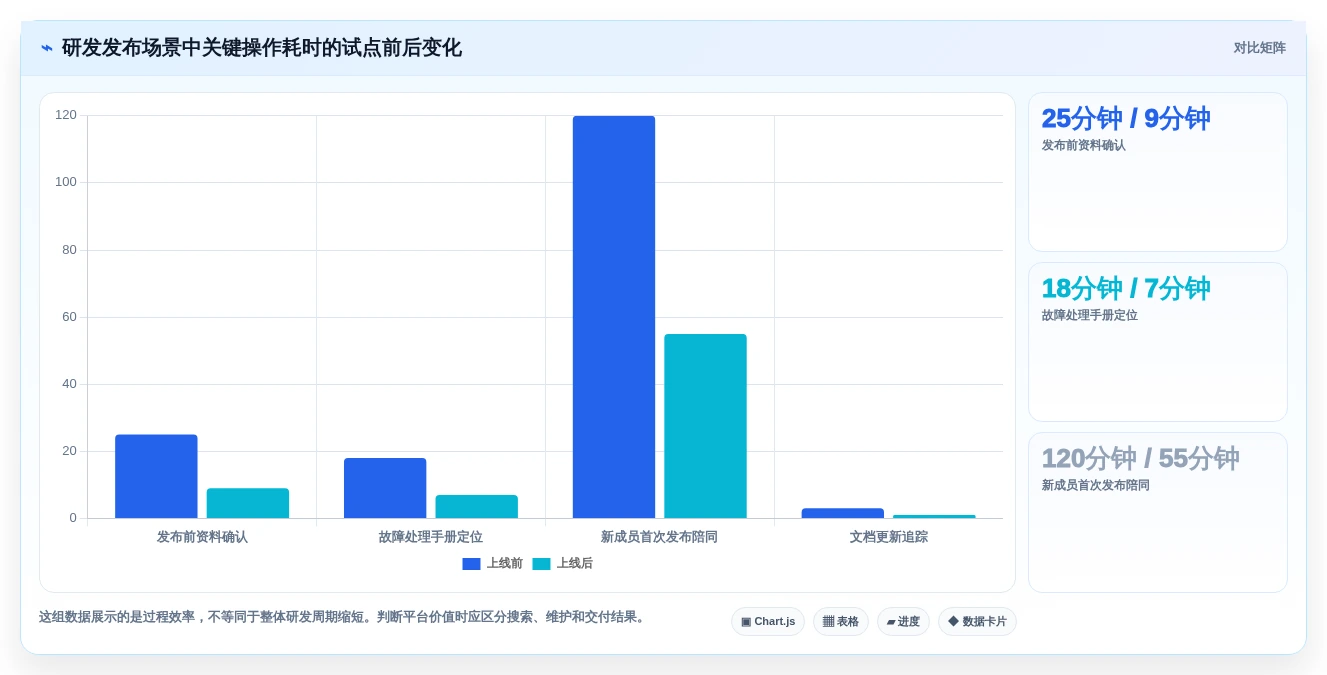Click the 上线后 bar for 发布前资料确认

248,503
